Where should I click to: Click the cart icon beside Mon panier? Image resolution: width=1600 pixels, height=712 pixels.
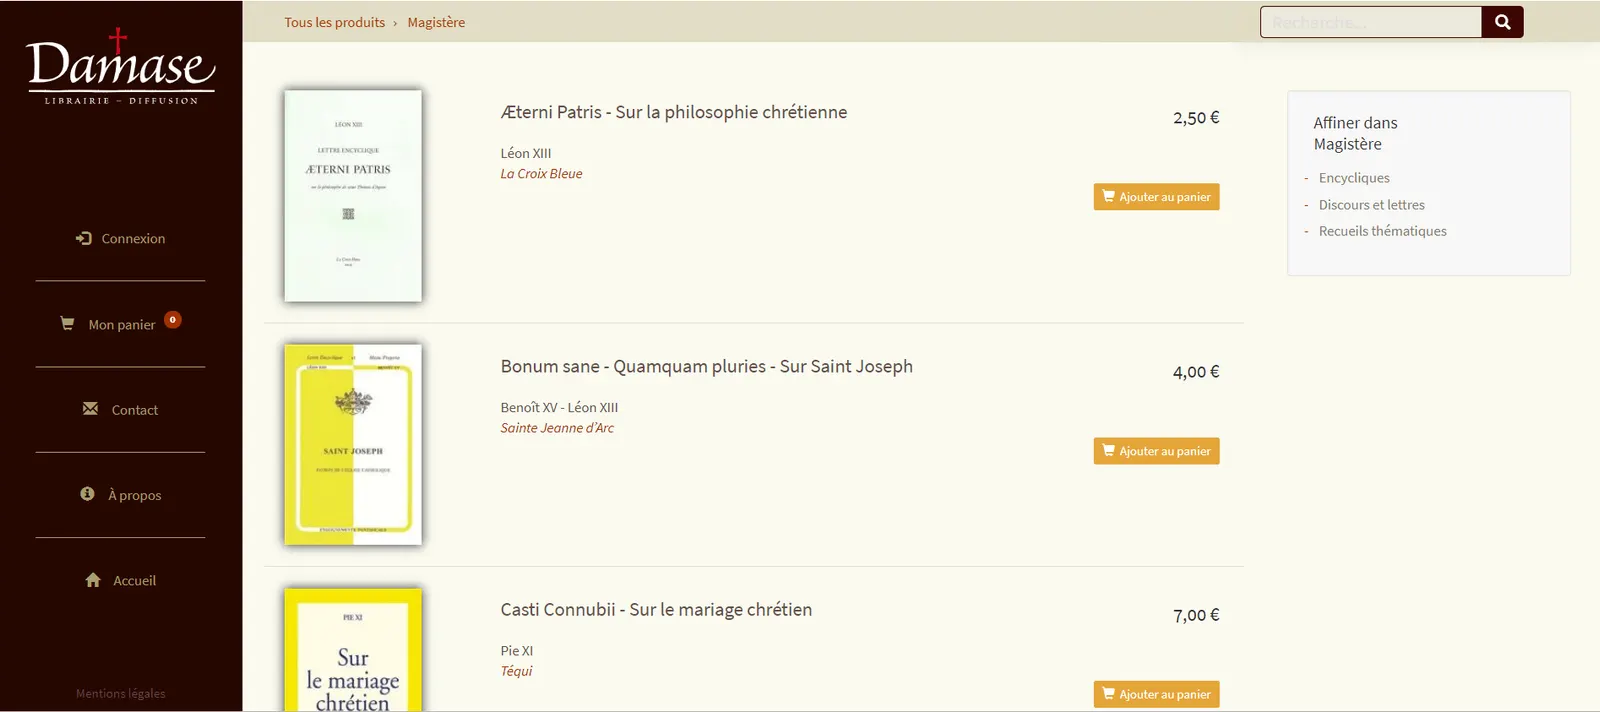[x=67, y=324]
